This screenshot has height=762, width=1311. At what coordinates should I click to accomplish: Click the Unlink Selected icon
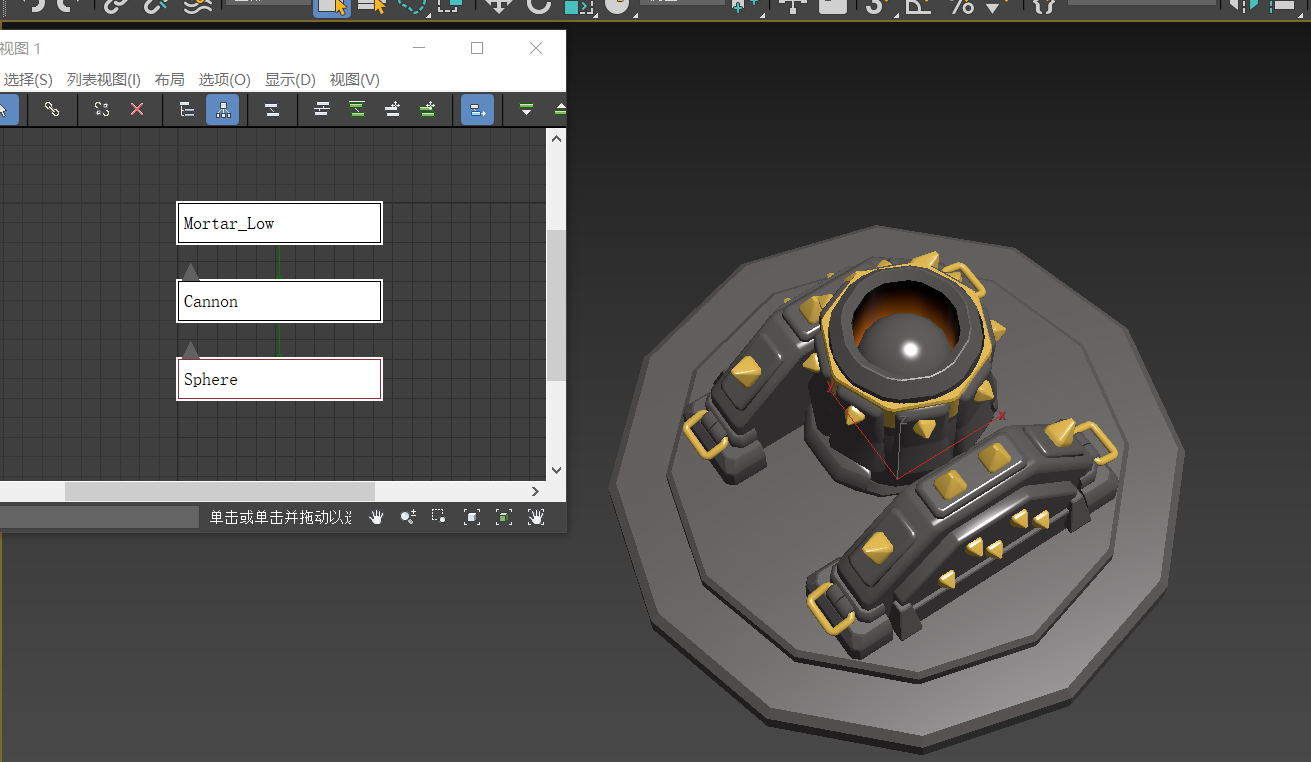pos(102,110)
